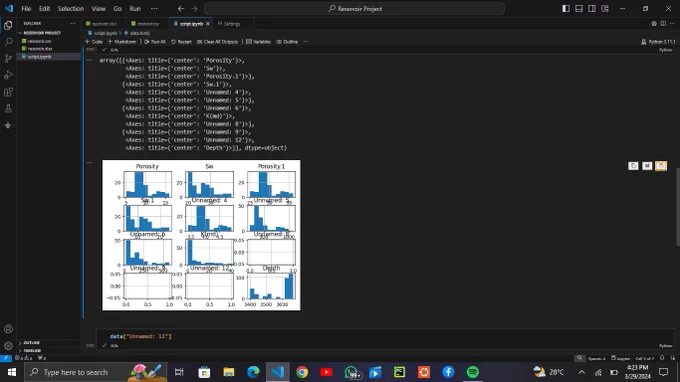Open Spotify from the taskbar
Screen dimensions: 680x382
pyautogui.click(x=473, y=372)
